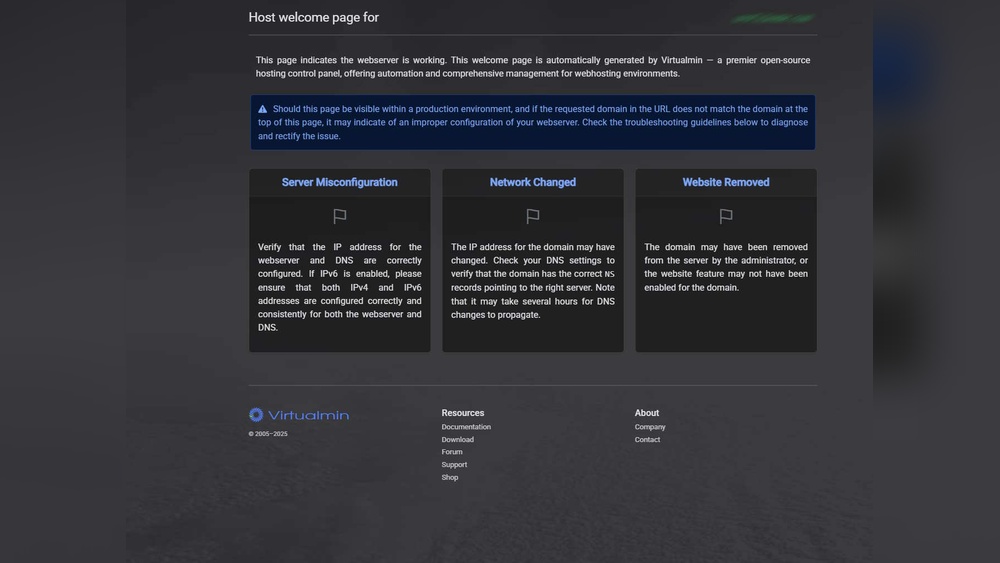Viewport: 1000px width, 563px height.
Task: Click the Virtualmin logo in the footer
Action: (x=299, y=415)
